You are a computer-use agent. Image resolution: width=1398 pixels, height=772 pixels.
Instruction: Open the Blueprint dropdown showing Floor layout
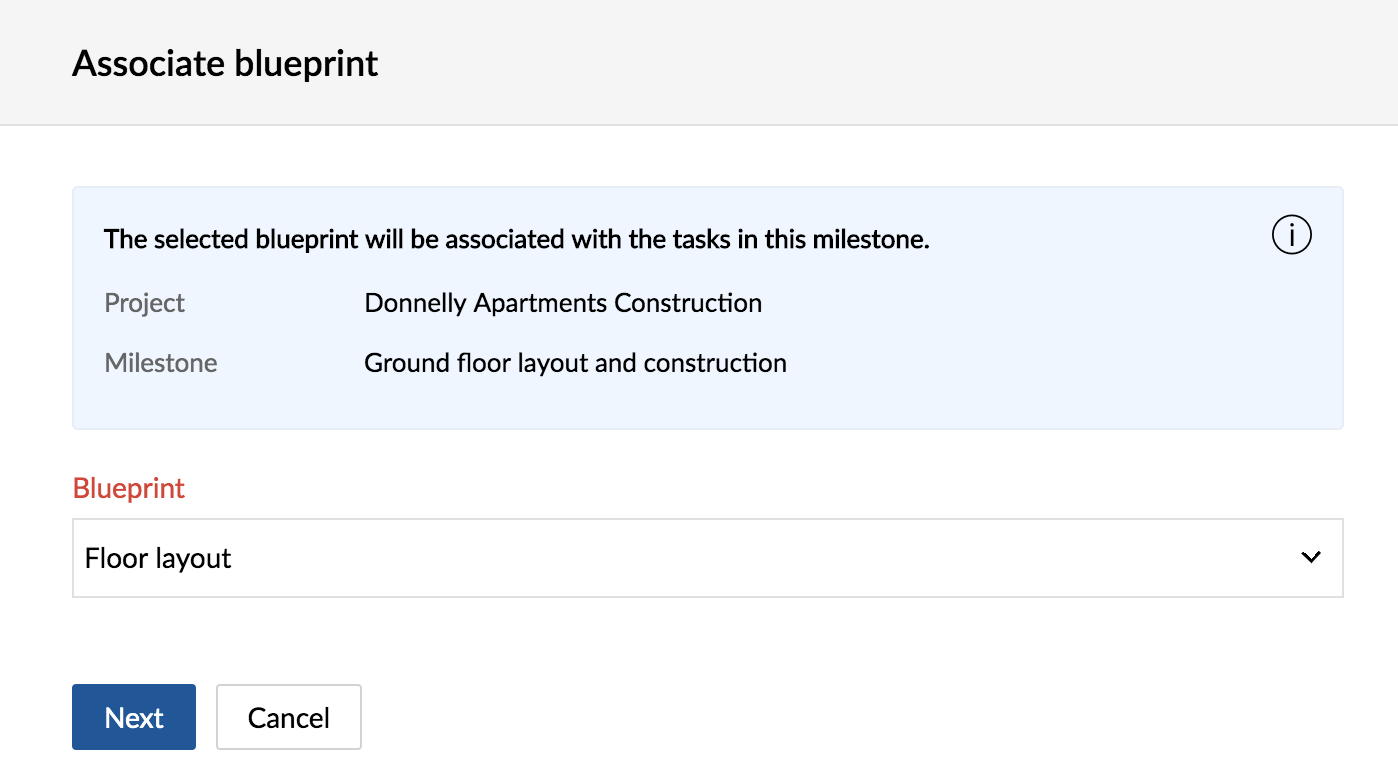point(707,558)
